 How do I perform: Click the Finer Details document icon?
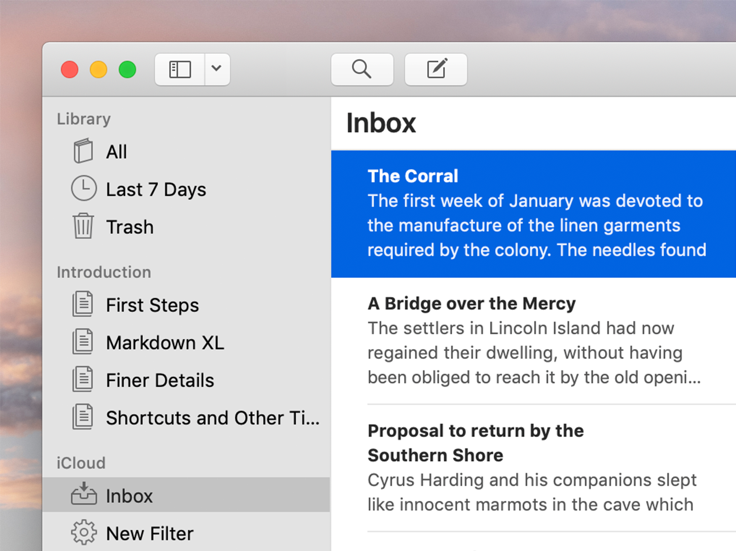[x=83, y=379]
